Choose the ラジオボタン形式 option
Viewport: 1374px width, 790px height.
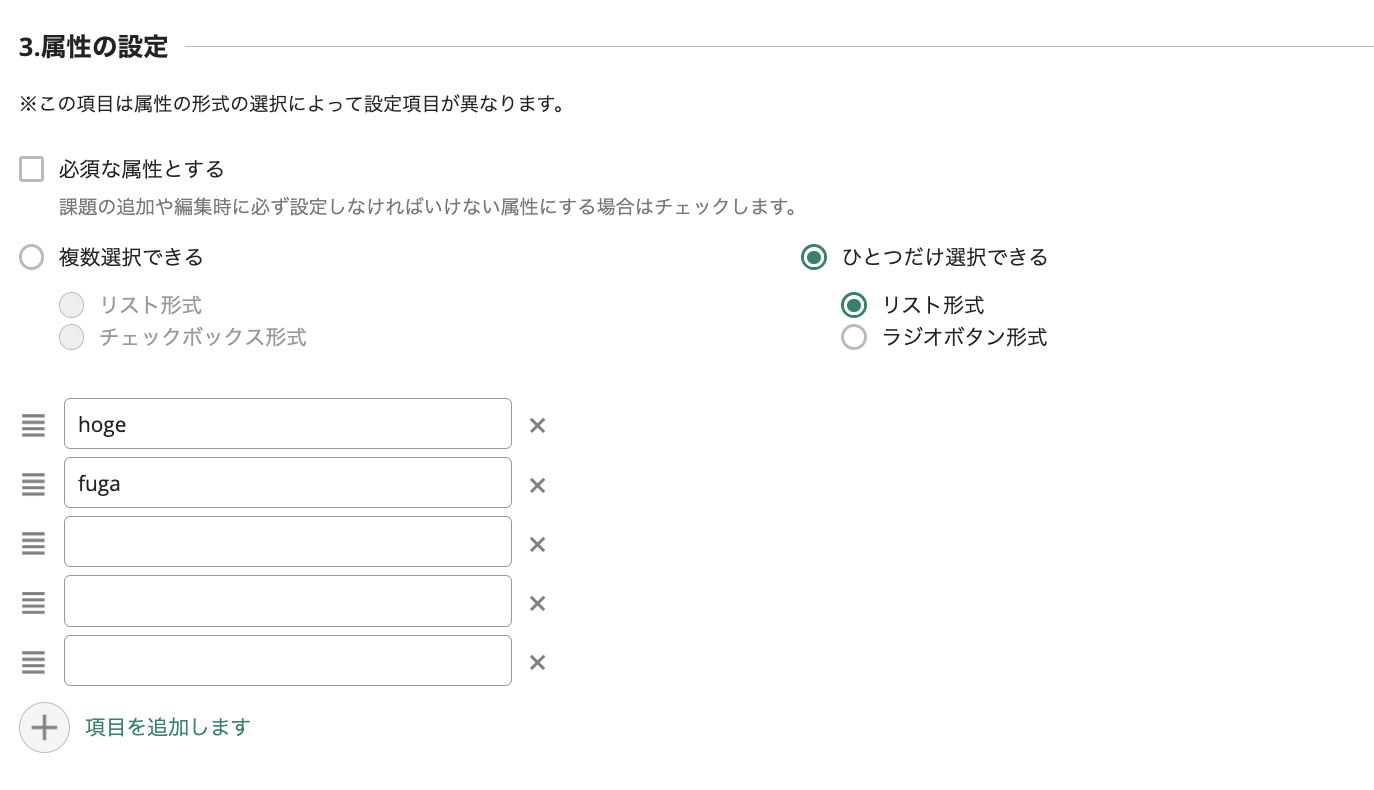[854, 337]
